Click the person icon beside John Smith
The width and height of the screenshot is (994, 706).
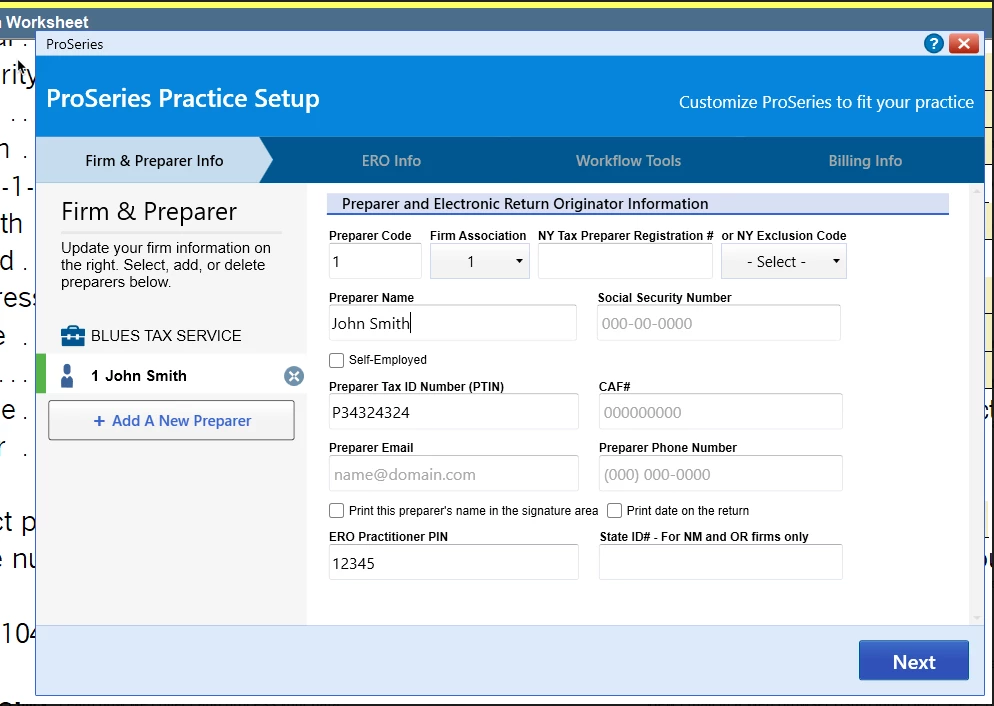point(67,376)
